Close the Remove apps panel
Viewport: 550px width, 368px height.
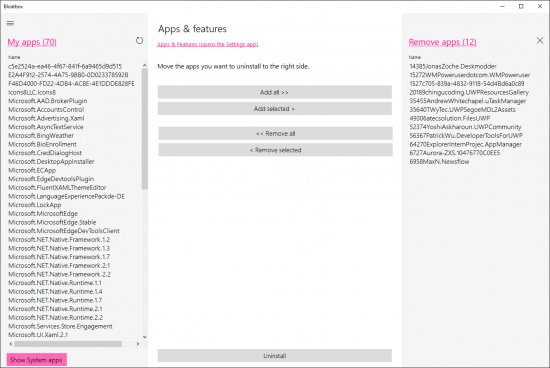pos(540,41)
